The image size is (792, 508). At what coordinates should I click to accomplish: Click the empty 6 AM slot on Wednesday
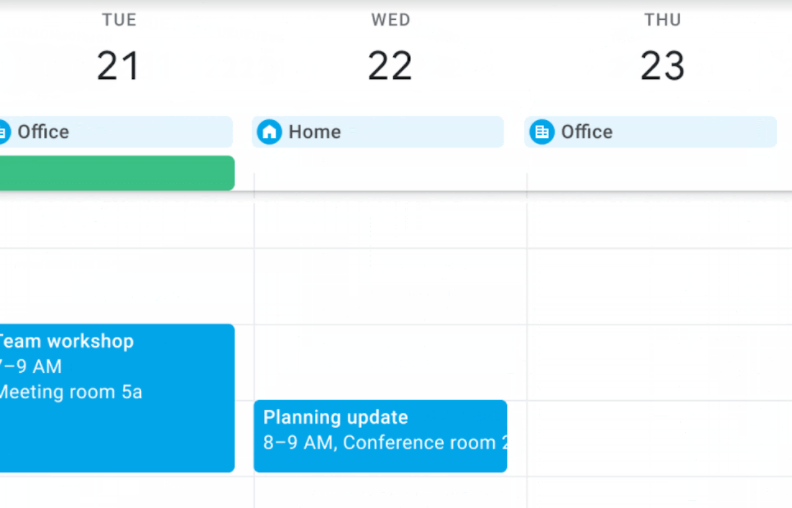coord(390,286)
